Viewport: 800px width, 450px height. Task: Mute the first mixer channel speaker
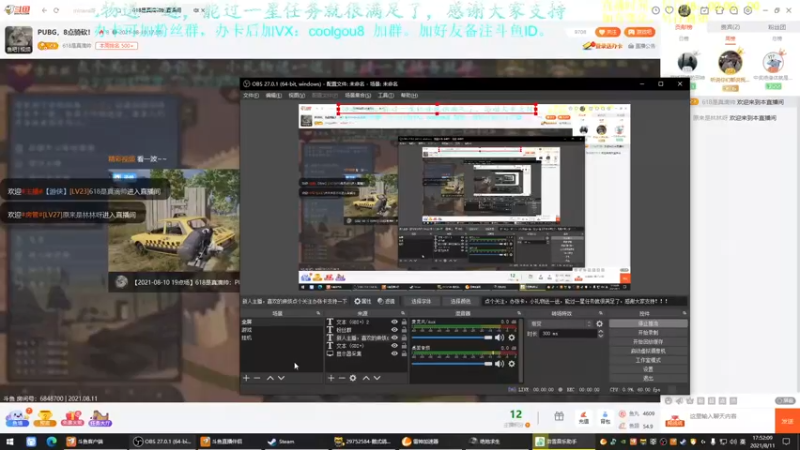[499, 337]
